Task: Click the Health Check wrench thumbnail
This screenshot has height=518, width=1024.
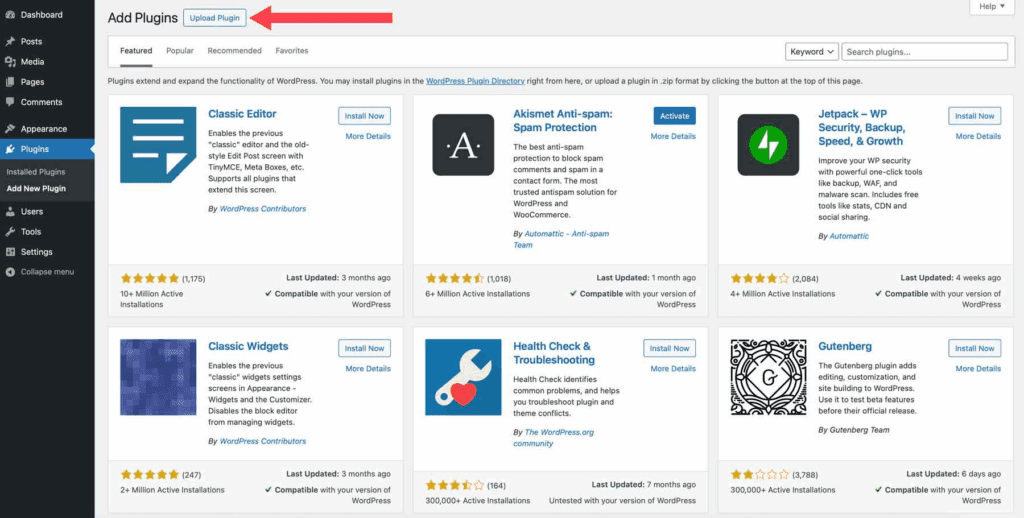Action: (463, 377)
